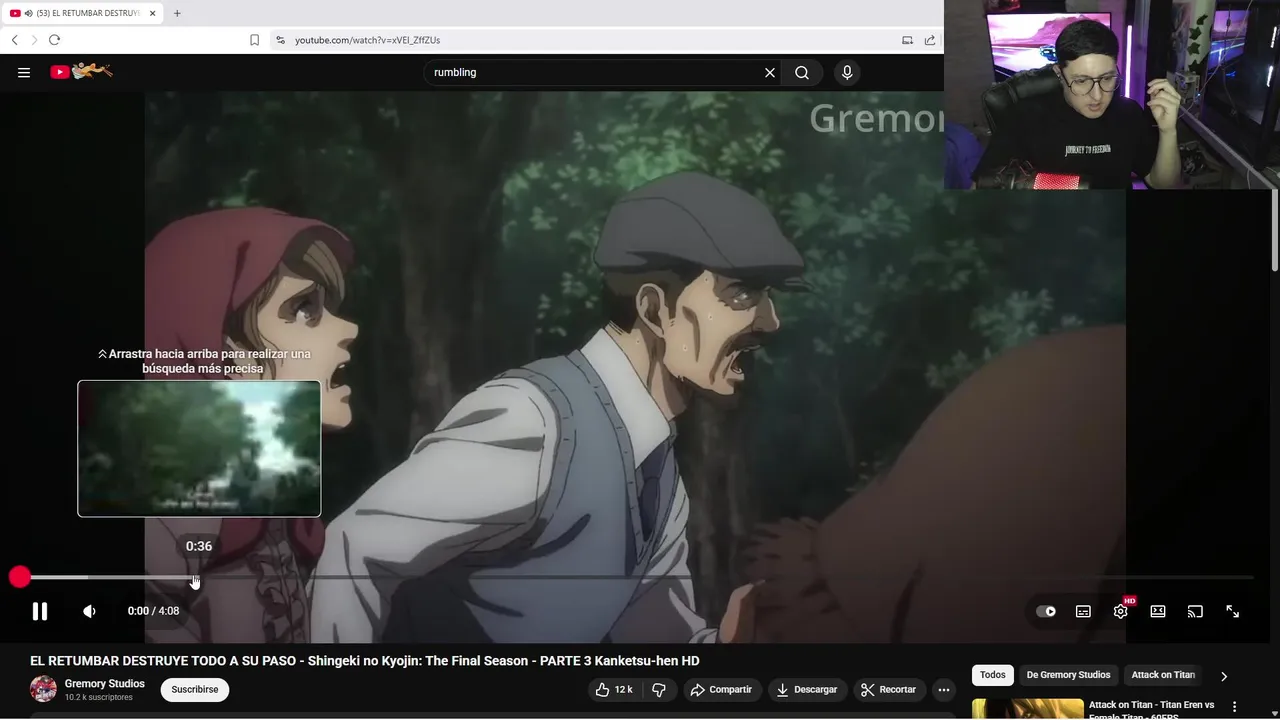The width and height of the screenshot is (1280, 720).
Task: Like the video with 12 k
Action: (613, 689)
